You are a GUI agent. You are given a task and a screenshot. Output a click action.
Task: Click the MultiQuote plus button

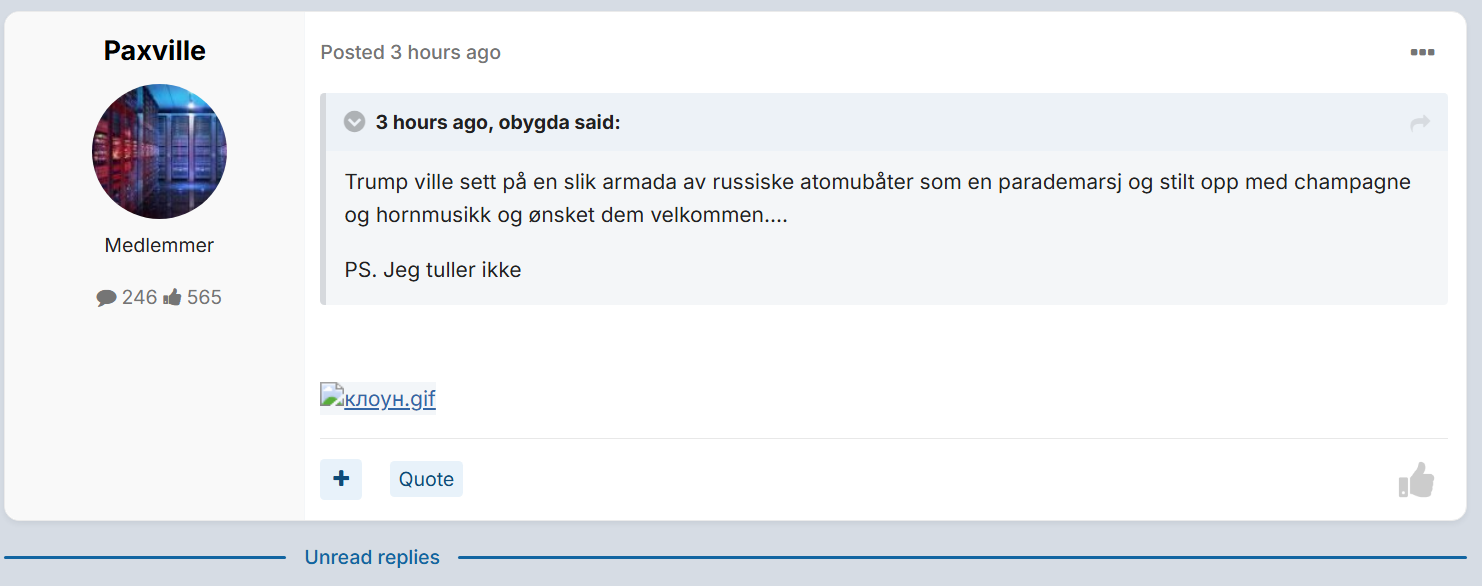(x=341, y=479)
